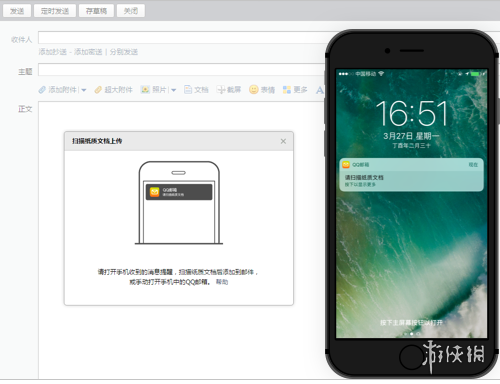Open the 表情 emoji smiley icon
The height and width of the screenshot is (384, 500).
254,89
